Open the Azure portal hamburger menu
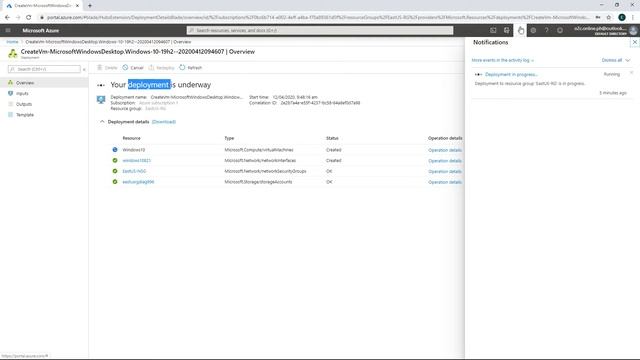 coord(8,30)
